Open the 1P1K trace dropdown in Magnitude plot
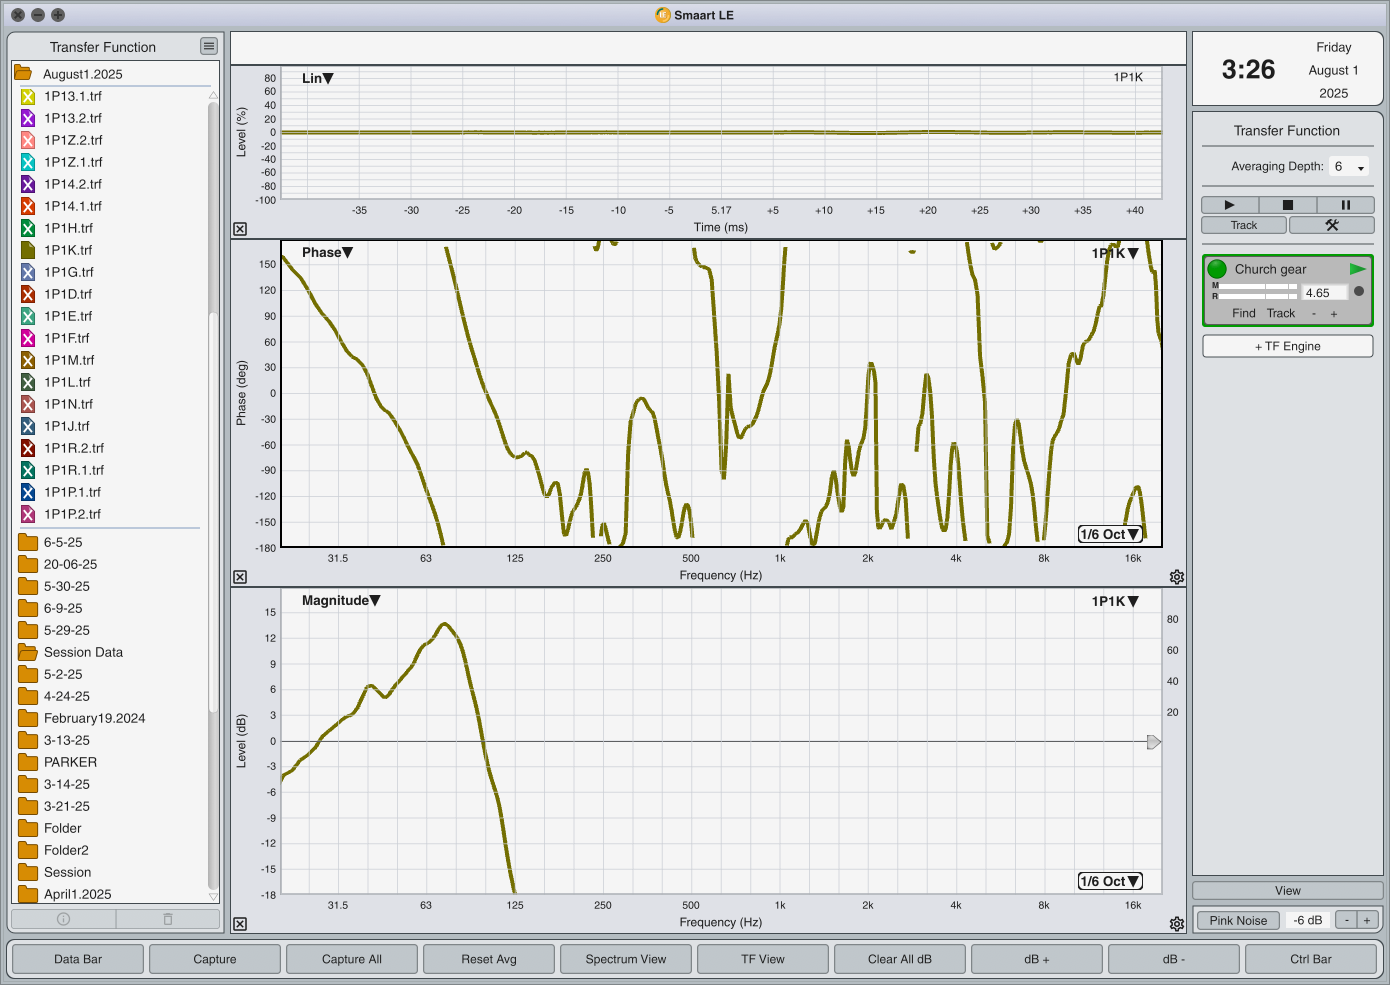This screenshot has width=1390, height=985. point(1115,601)
